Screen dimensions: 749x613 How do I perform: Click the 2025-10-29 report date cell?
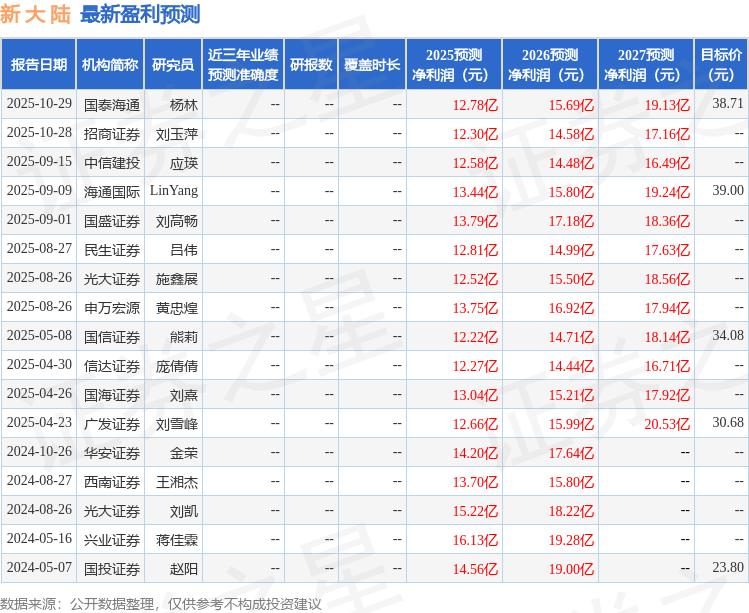coord(39,104)
